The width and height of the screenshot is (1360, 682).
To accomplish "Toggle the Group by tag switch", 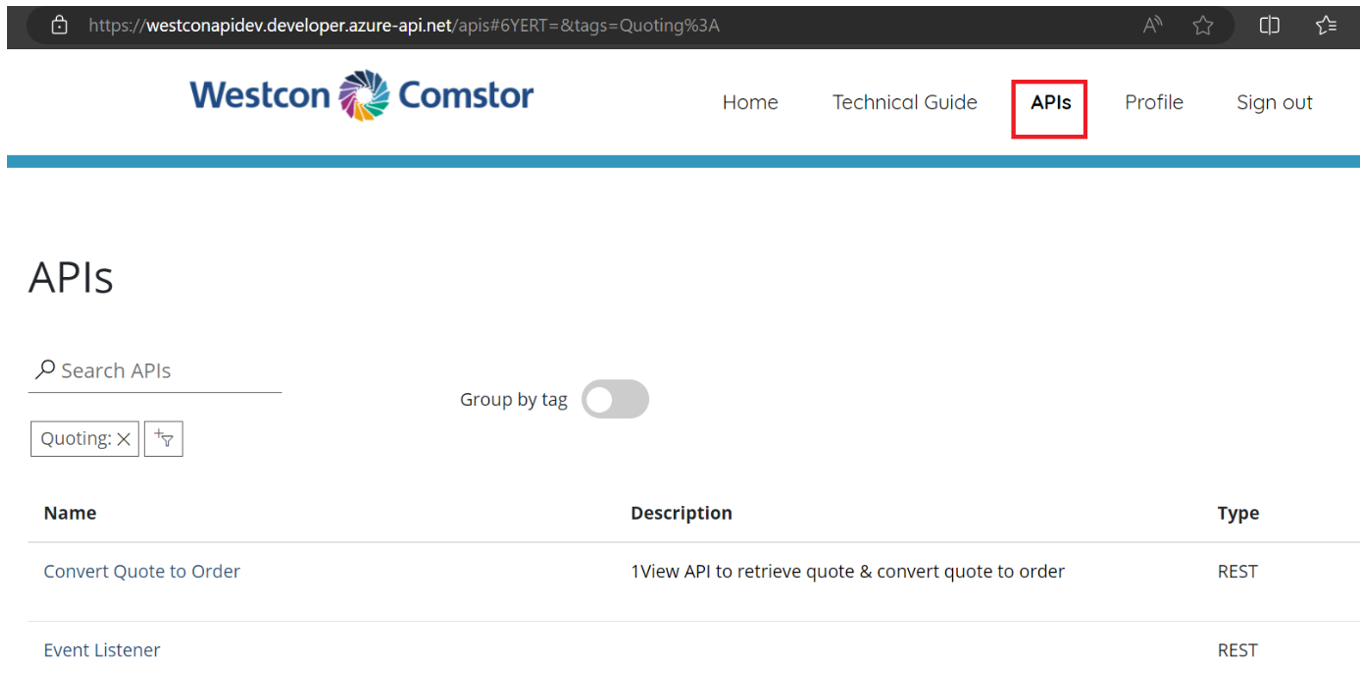I will pyautogui.click(x=615, y=400).
